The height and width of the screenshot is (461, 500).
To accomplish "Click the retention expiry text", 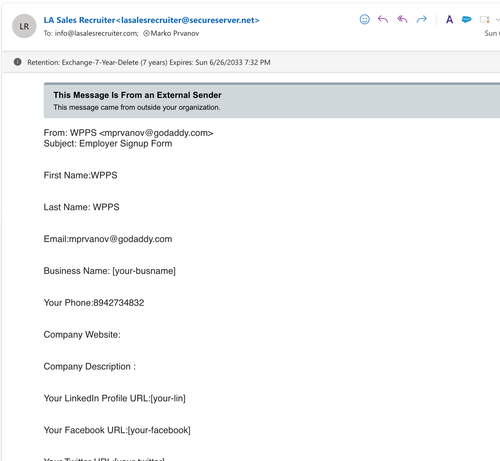I will pos(220,62).
